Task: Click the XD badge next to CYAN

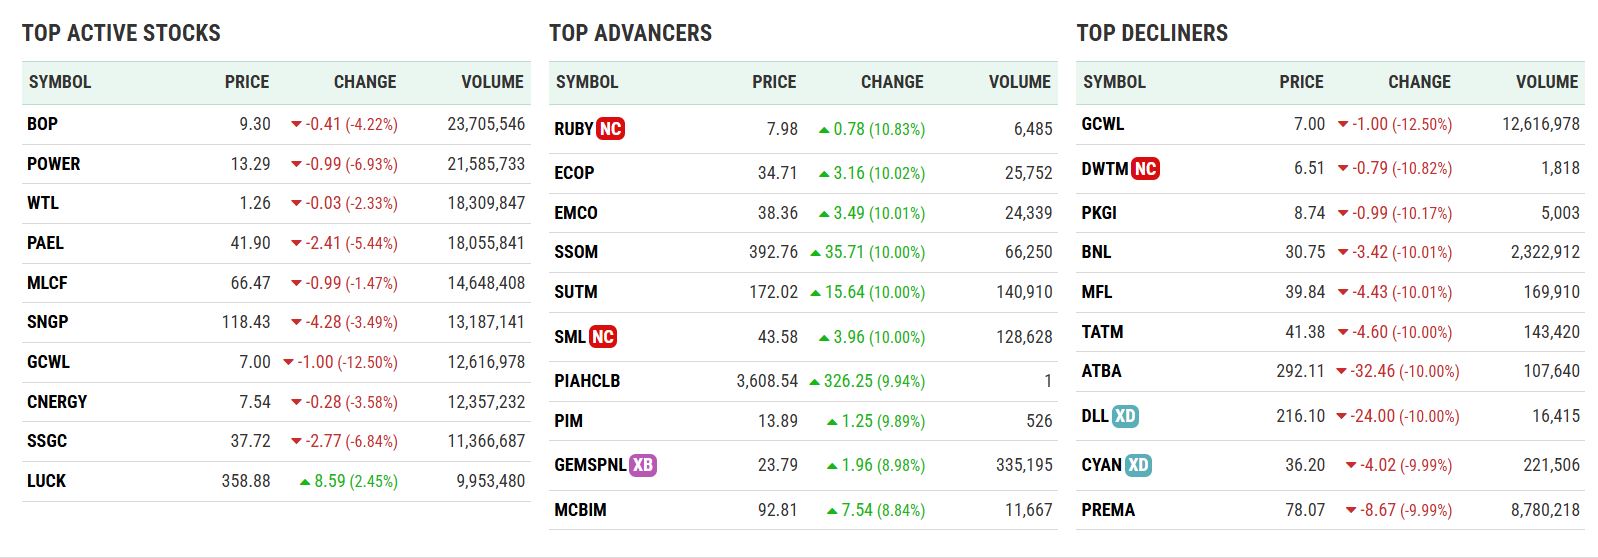Action: pyautogui.click(x=1138, y=465)
